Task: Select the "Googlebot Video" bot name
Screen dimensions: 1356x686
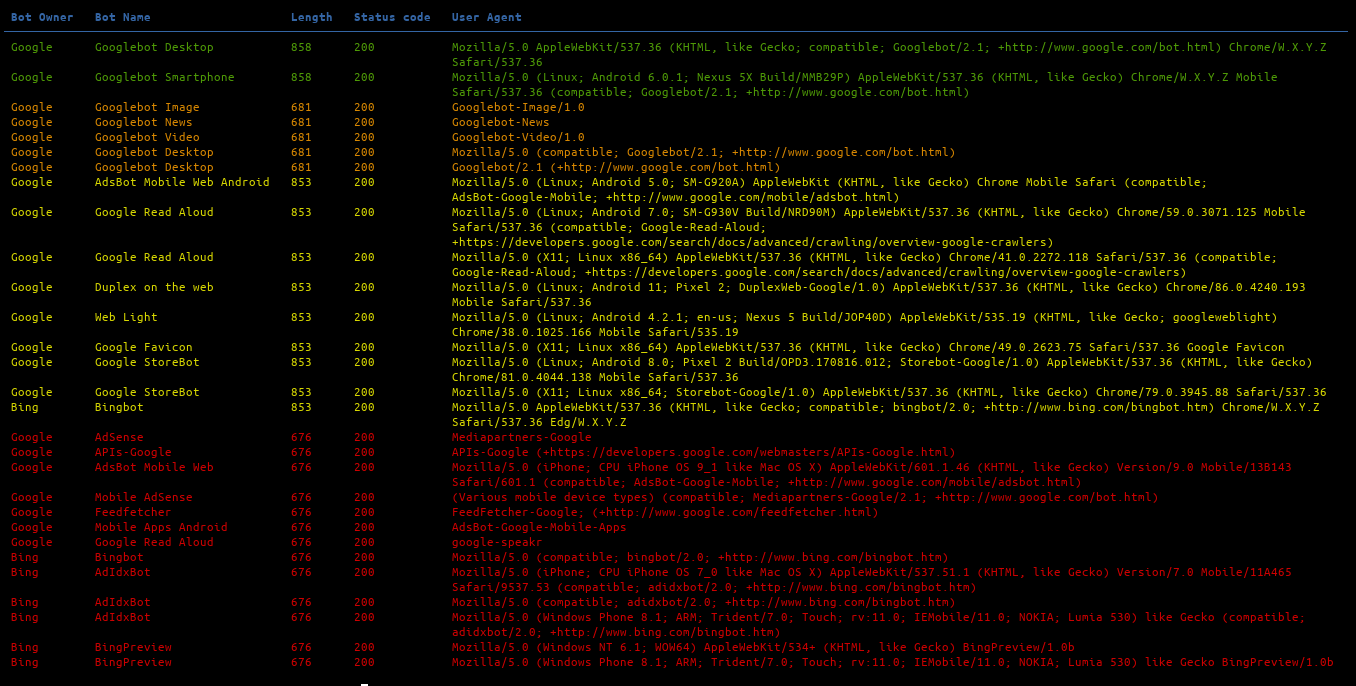Action: [147, 137]
